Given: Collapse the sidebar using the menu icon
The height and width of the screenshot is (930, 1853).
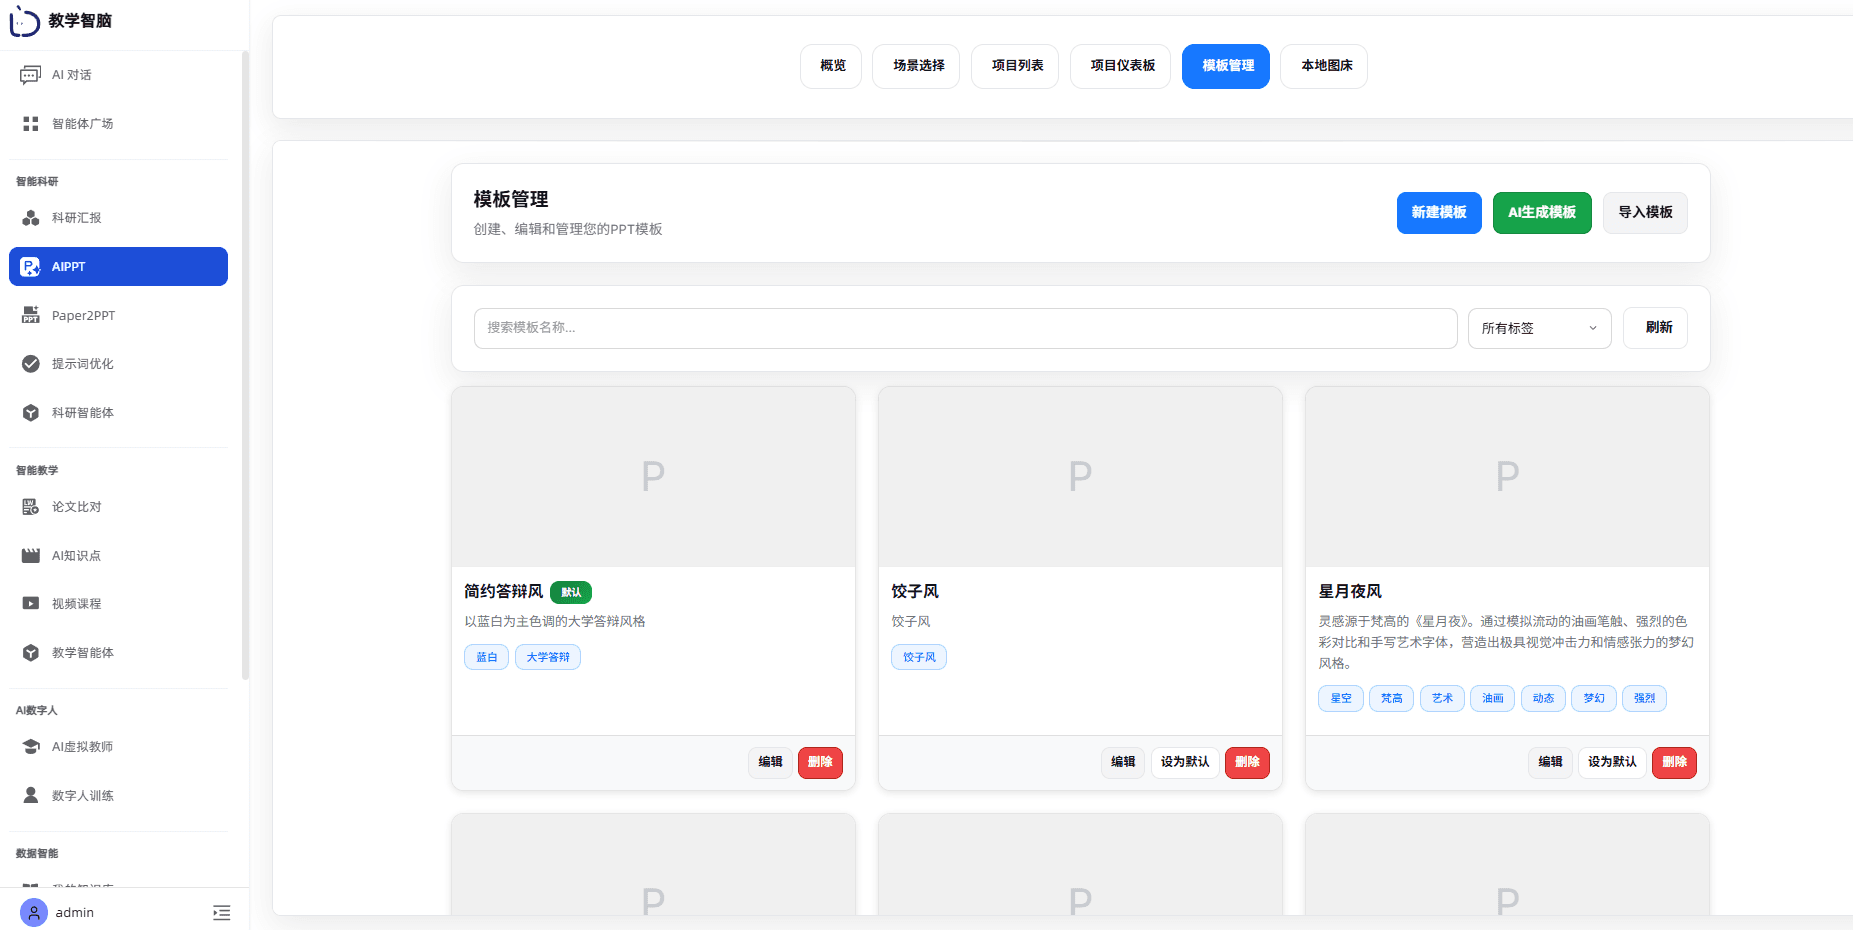Looking at the screenshot, I should point(222,913).
